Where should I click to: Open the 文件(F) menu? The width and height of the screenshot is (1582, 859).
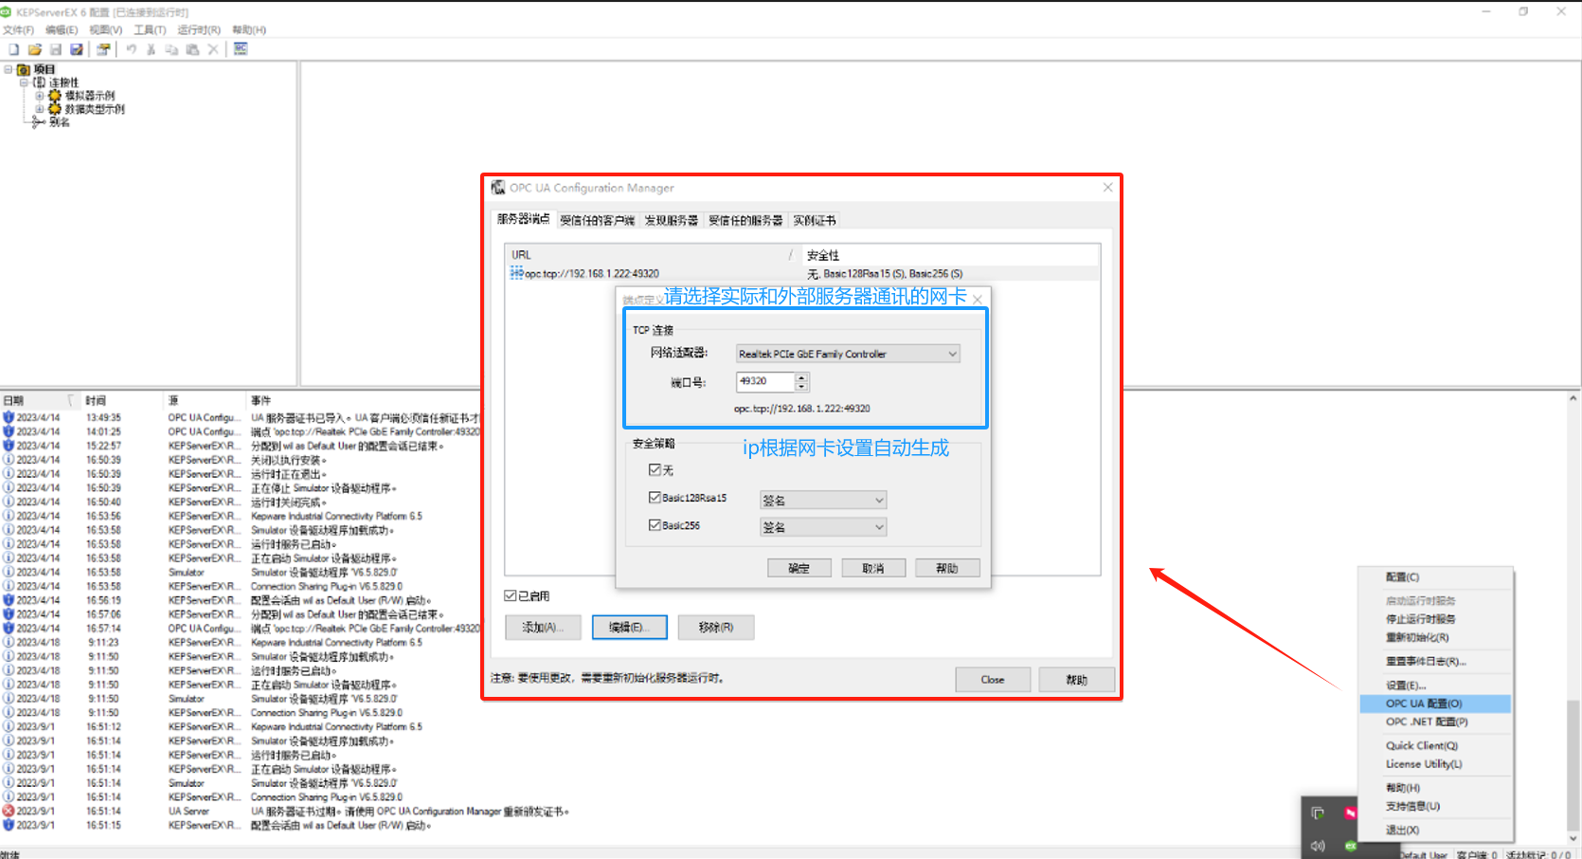click(x=18, y=30)
